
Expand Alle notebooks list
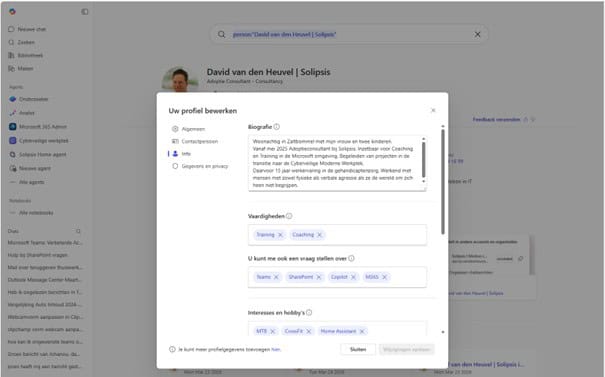32,213
